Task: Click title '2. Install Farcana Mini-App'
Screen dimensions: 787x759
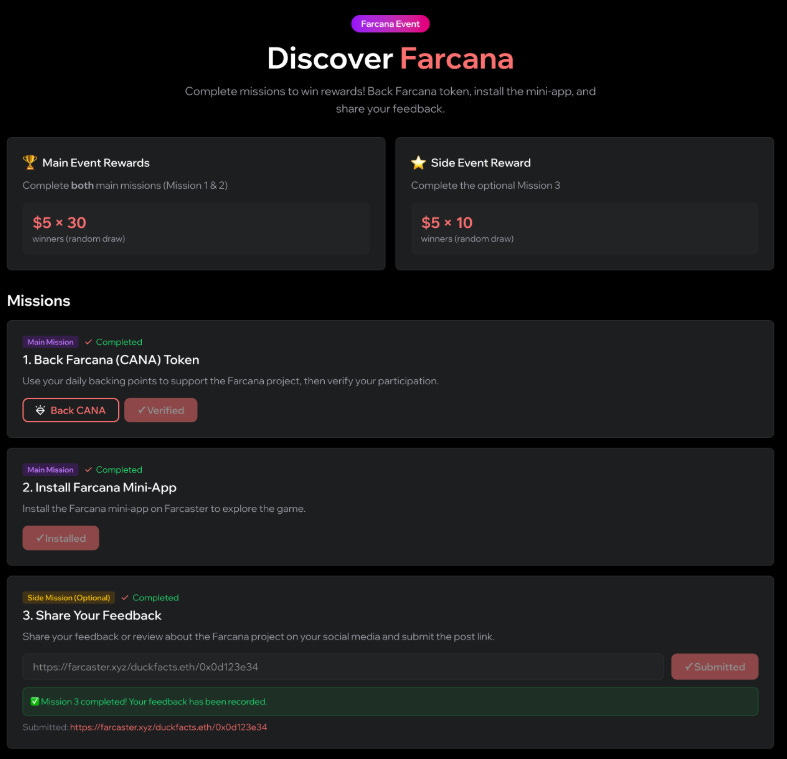Action: pyautogui.click(x=99, y=487)
